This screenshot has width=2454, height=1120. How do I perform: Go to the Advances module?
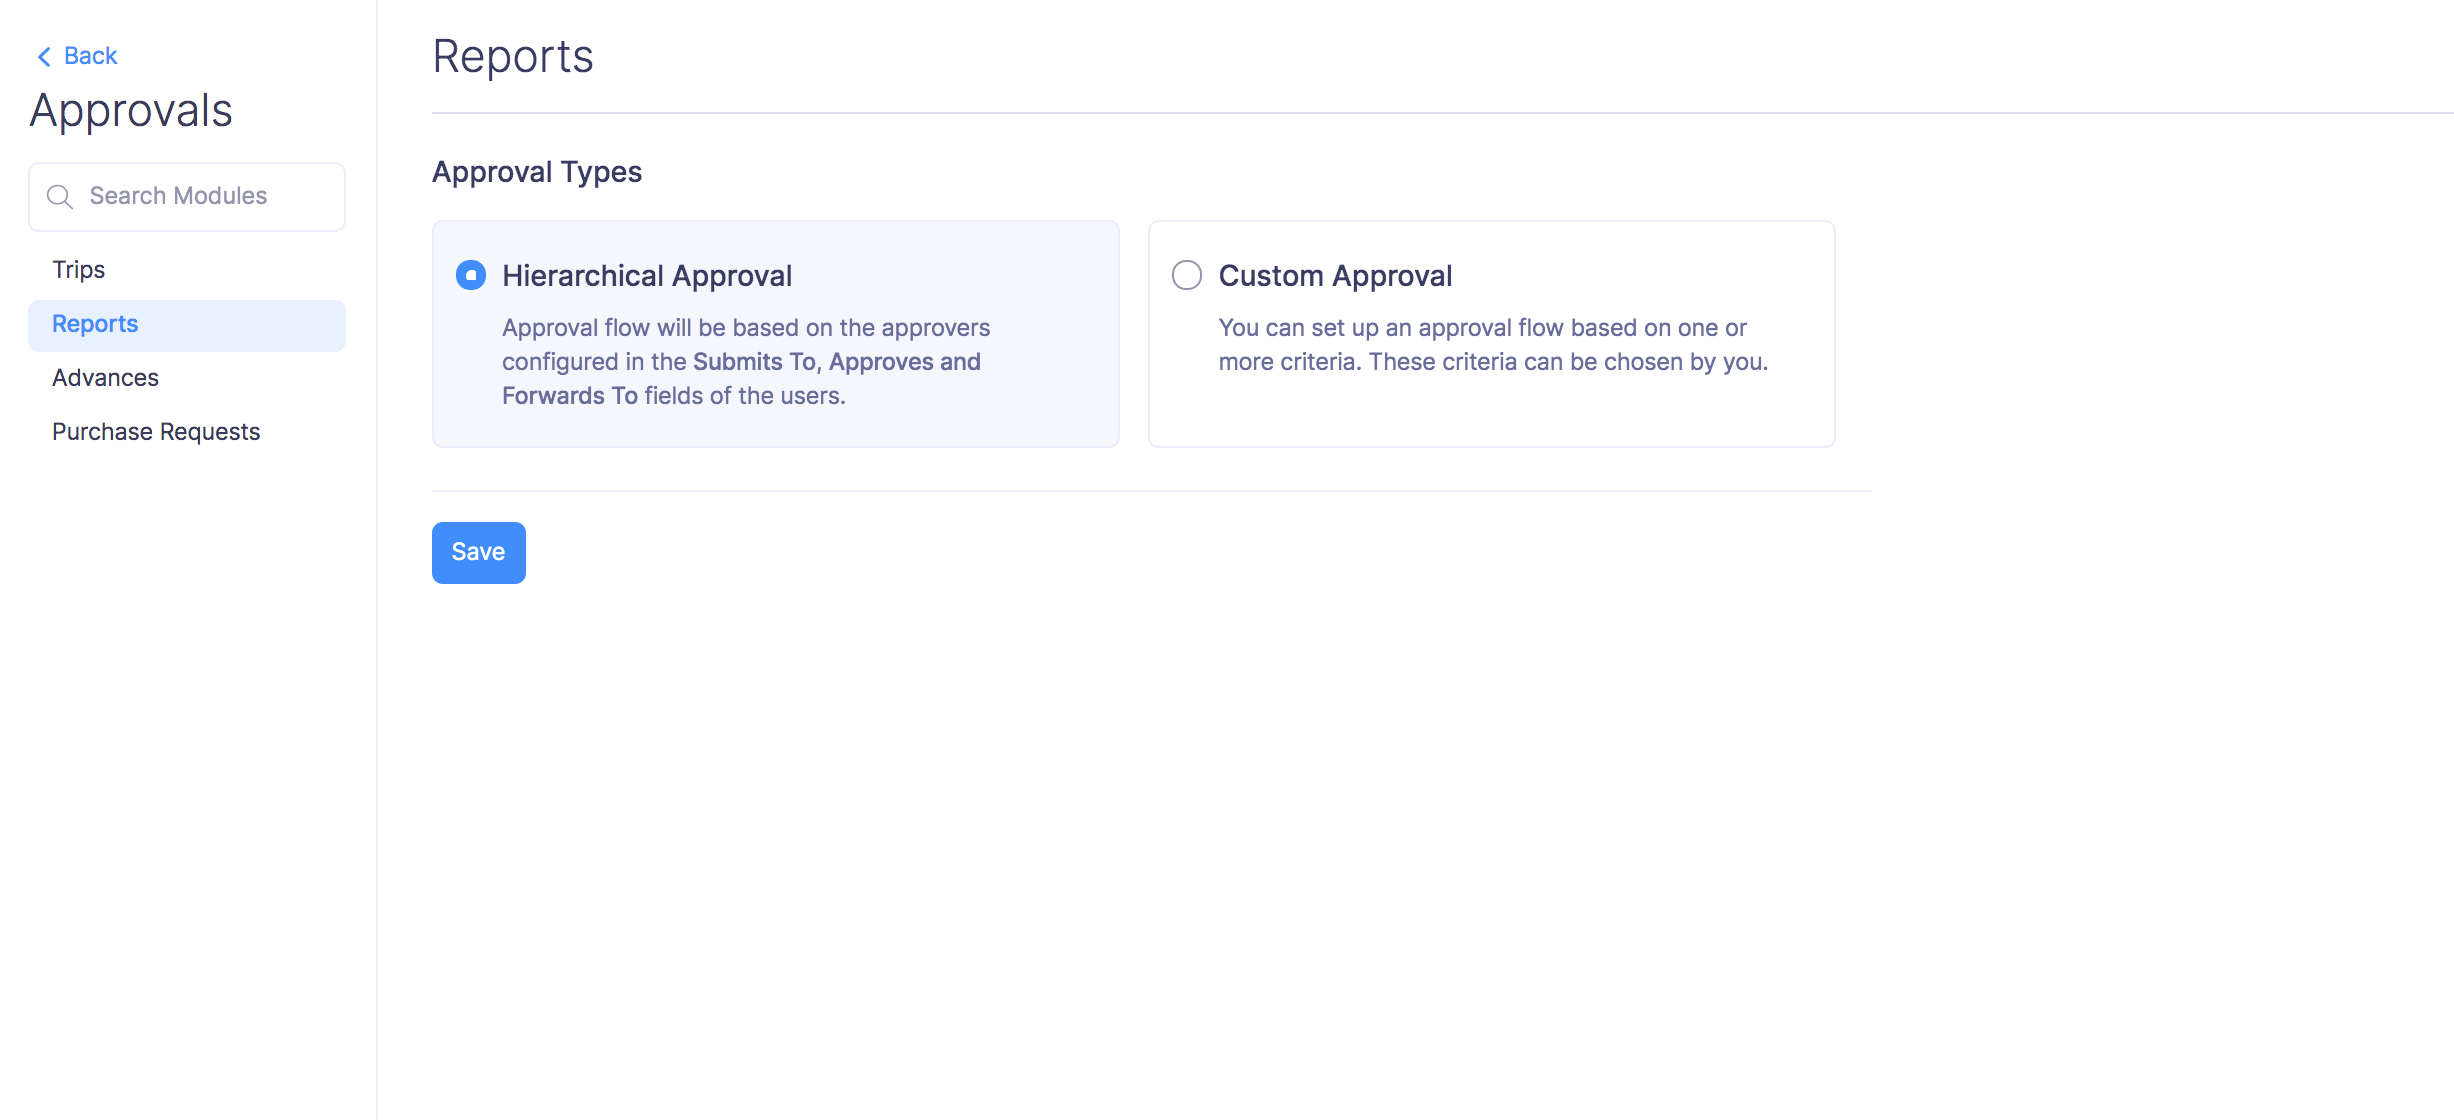(x=105, y=378)
